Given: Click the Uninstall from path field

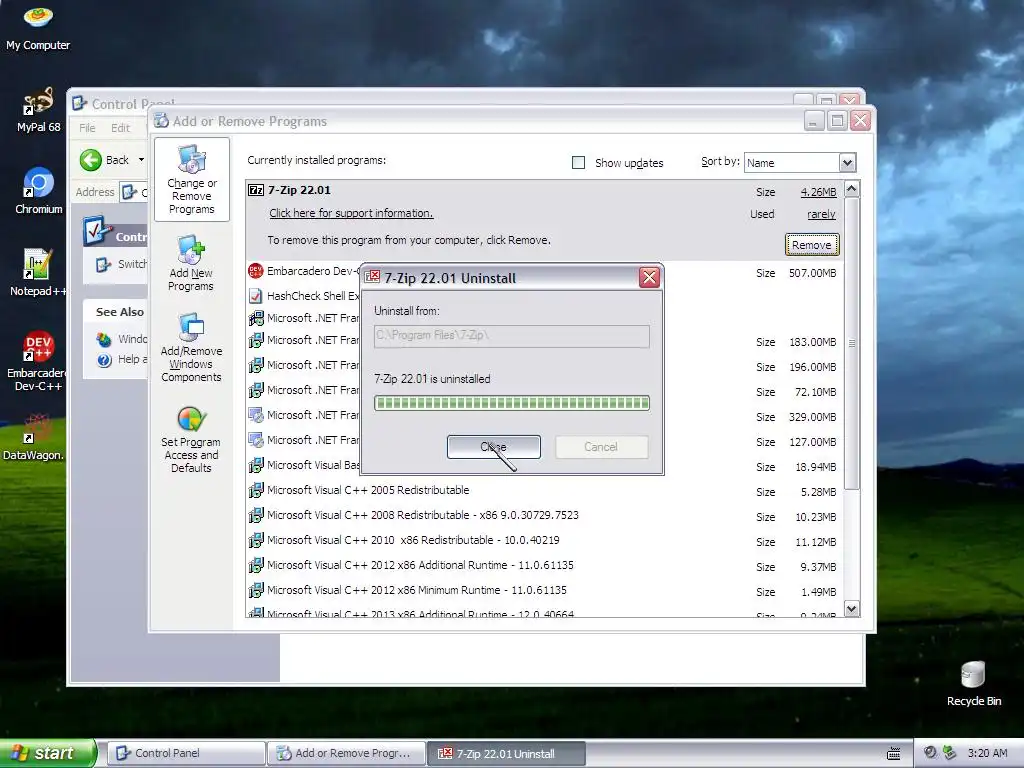Looking at the screenshot, I should (x=512, y=336).
